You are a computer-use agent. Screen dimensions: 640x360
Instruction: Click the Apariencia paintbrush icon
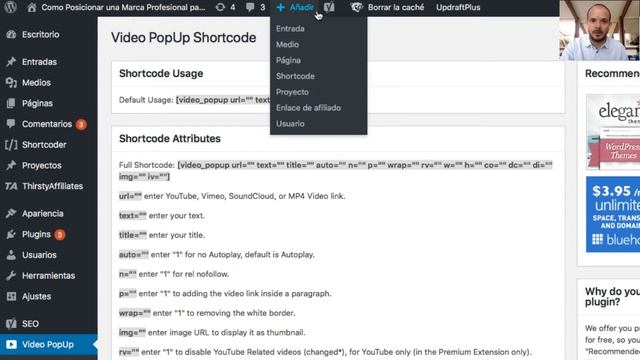[11, 213]
